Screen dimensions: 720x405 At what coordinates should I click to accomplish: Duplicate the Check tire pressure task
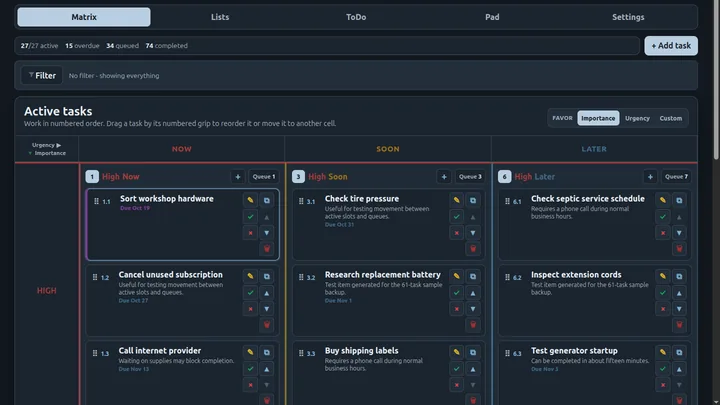(x=472, y=200)
